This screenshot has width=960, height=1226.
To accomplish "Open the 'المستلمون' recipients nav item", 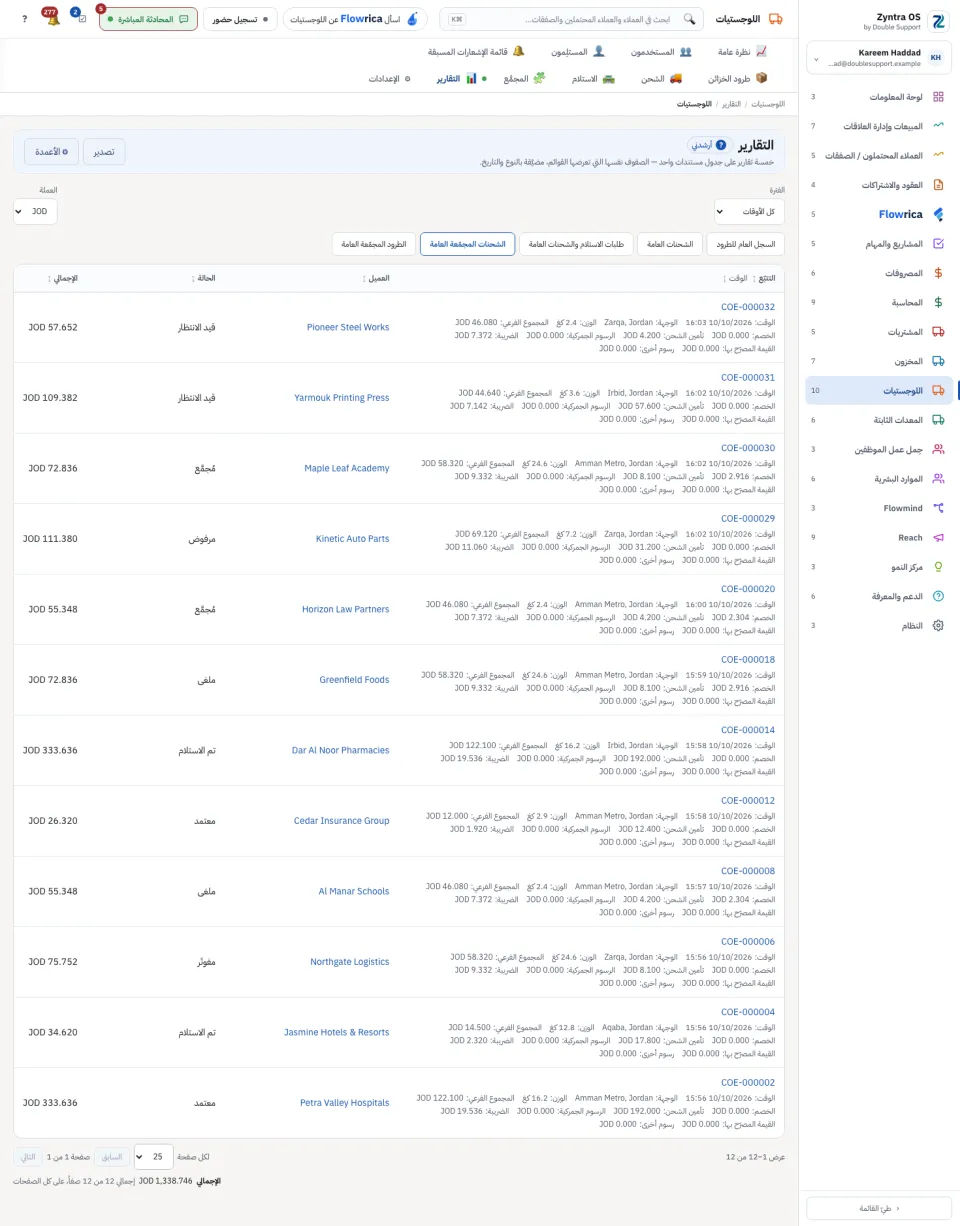I will [578, 51].
